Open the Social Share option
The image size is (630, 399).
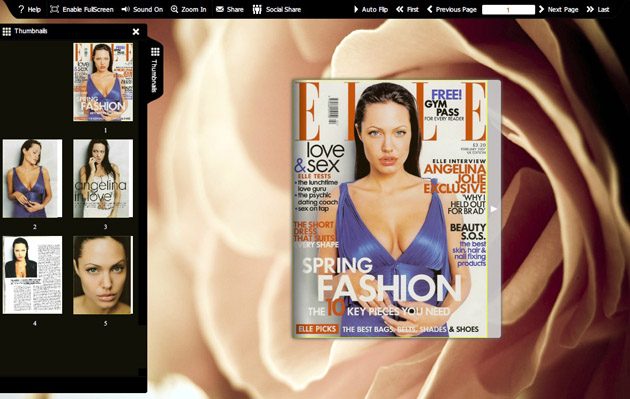(277, 9)
